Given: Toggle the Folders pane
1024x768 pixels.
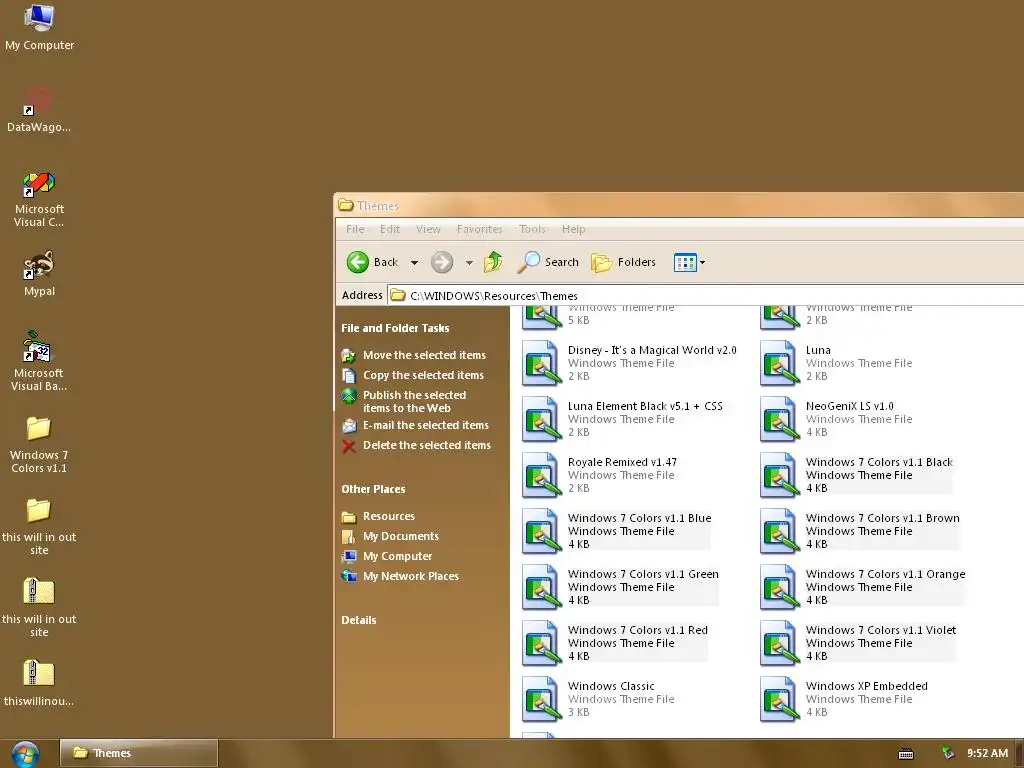Looking at the screenshot, I should [x=624, y=262].
